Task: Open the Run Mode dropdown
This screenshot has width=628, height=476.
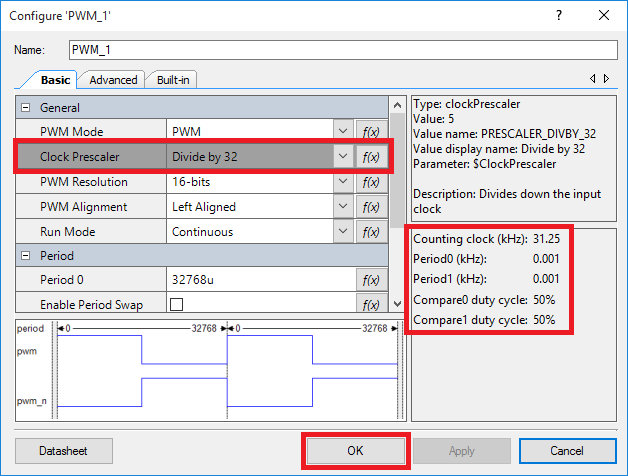Action: (x=343, y=231)
